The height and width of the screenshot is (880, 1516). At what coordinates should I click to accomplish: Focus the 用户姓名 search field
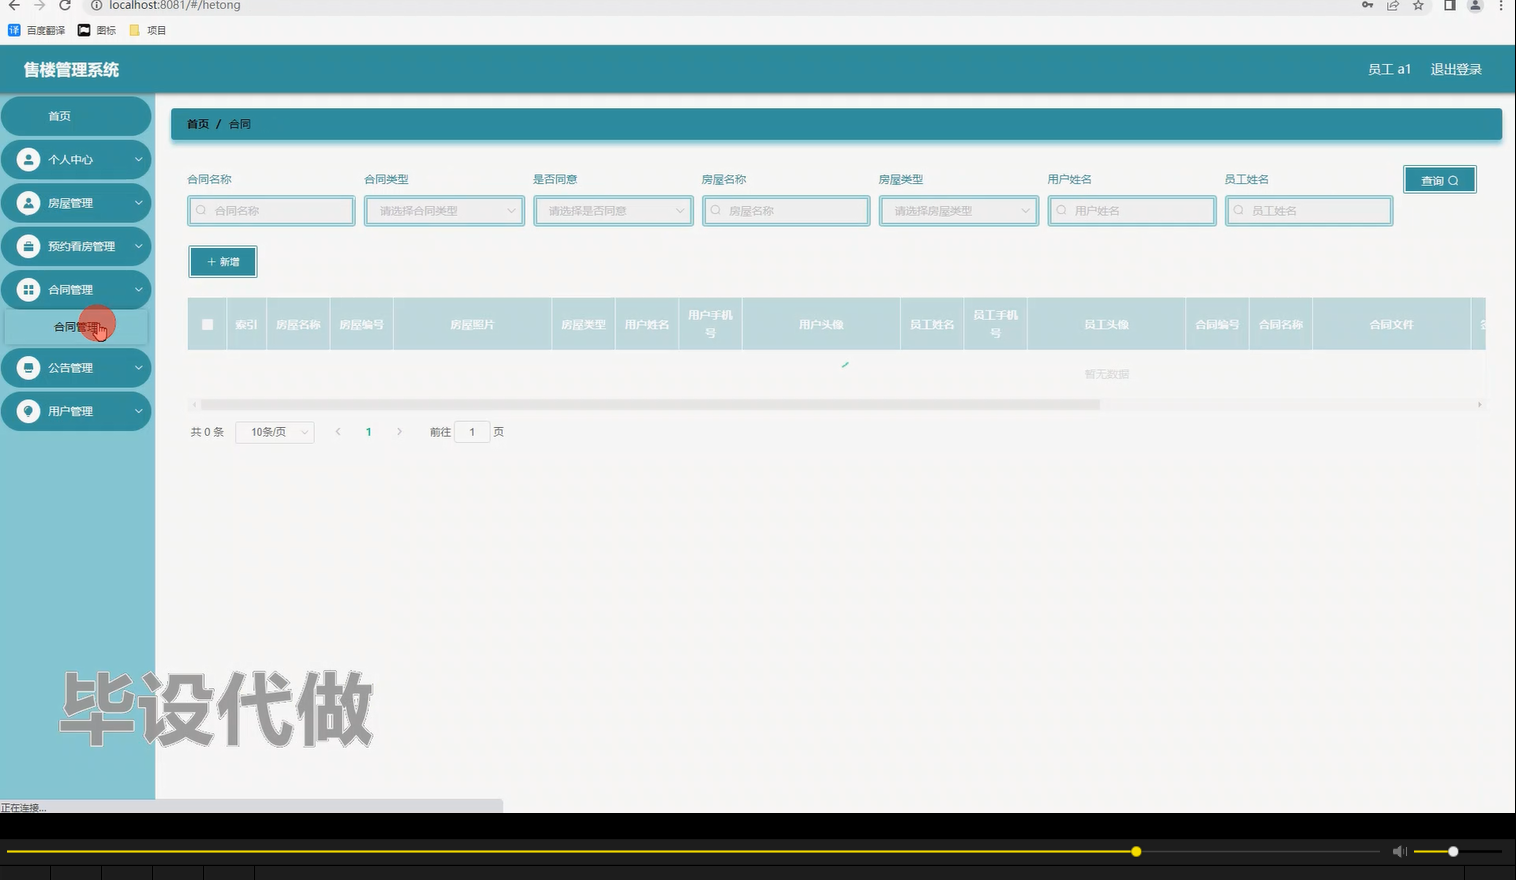[1132, 211]
